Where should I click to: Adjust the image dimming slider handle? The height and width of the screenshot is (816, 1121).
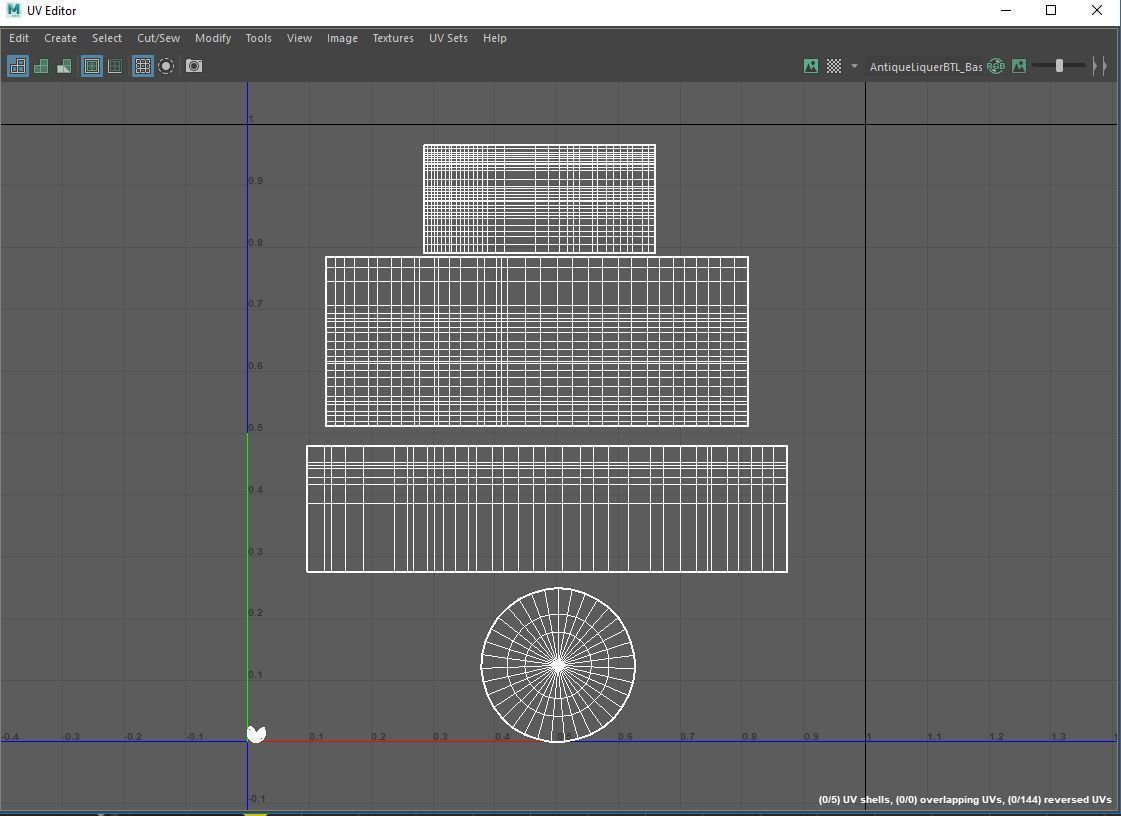pos(1060,66)
